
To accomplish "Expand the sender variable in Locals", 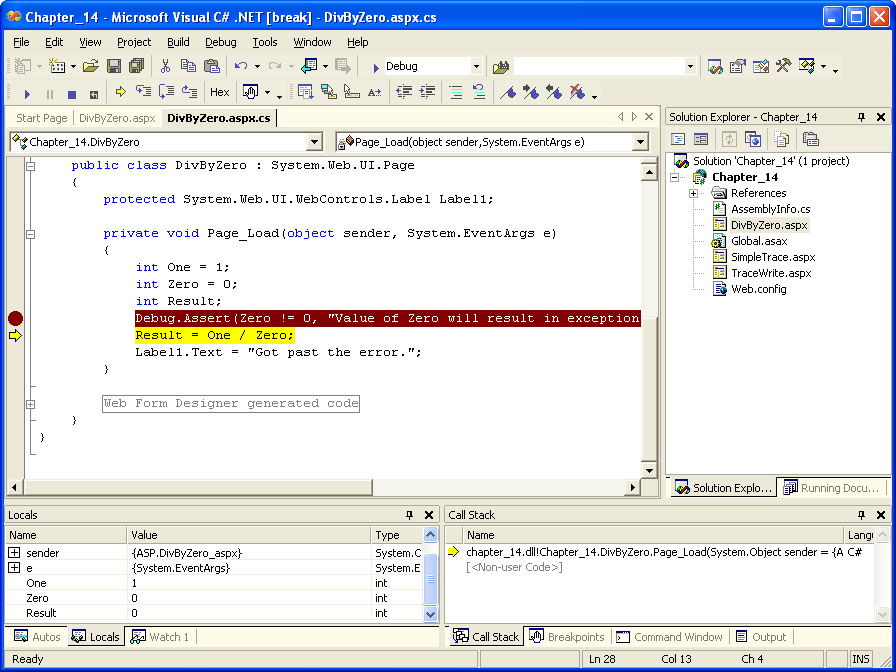I will pyautogui.click(x=14, y=553).
